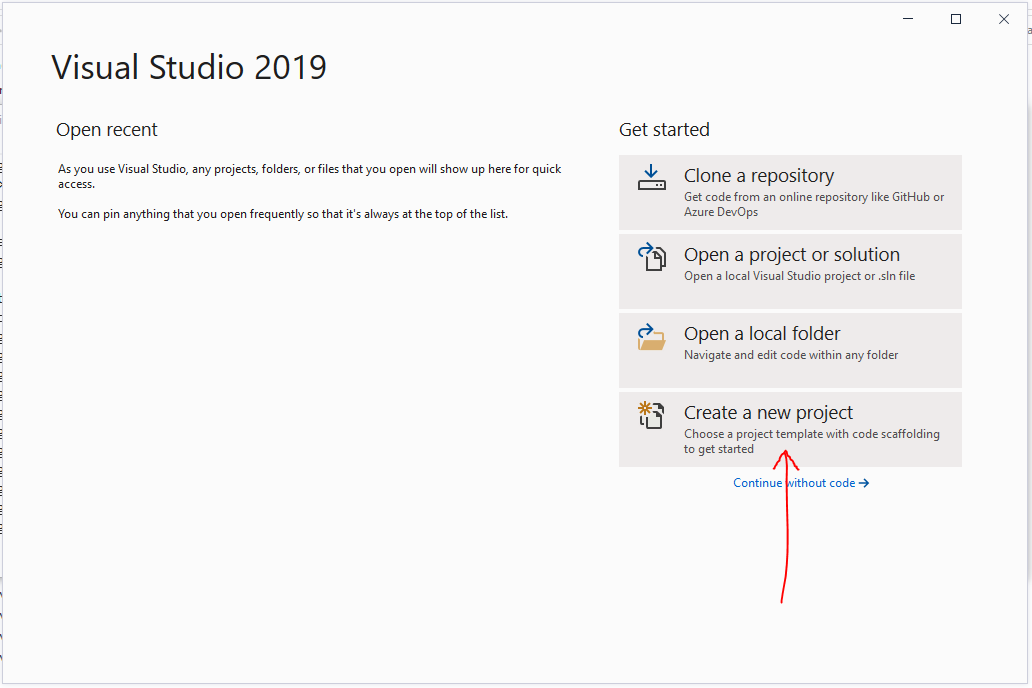Viewport: 1032px width, 688px height.
Task: Click the 'Get code from an online repository' description
Action: [814, 204]
